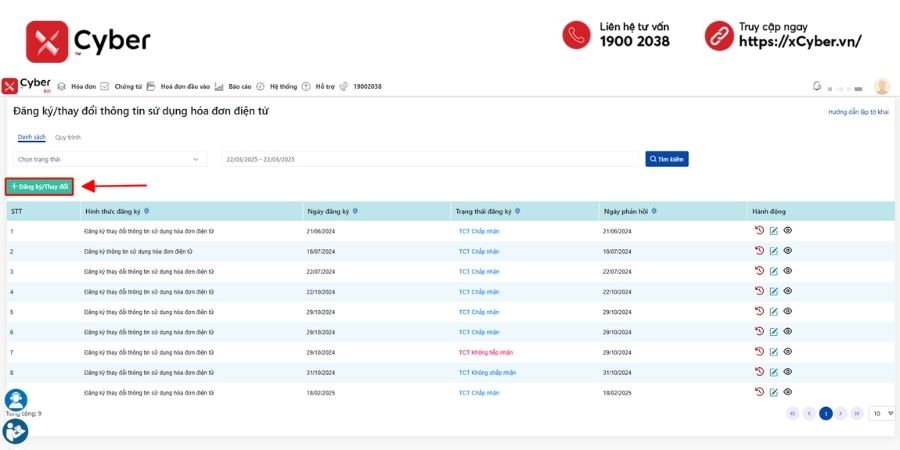Open history icon for row 1

pos(759,231)
